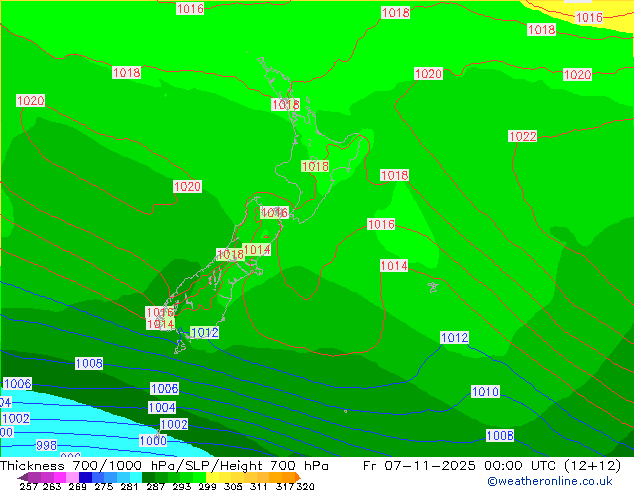The image size is (634, 490).
Task: Pick the light pink legend swatch
Action: click(x=72, y=477)
